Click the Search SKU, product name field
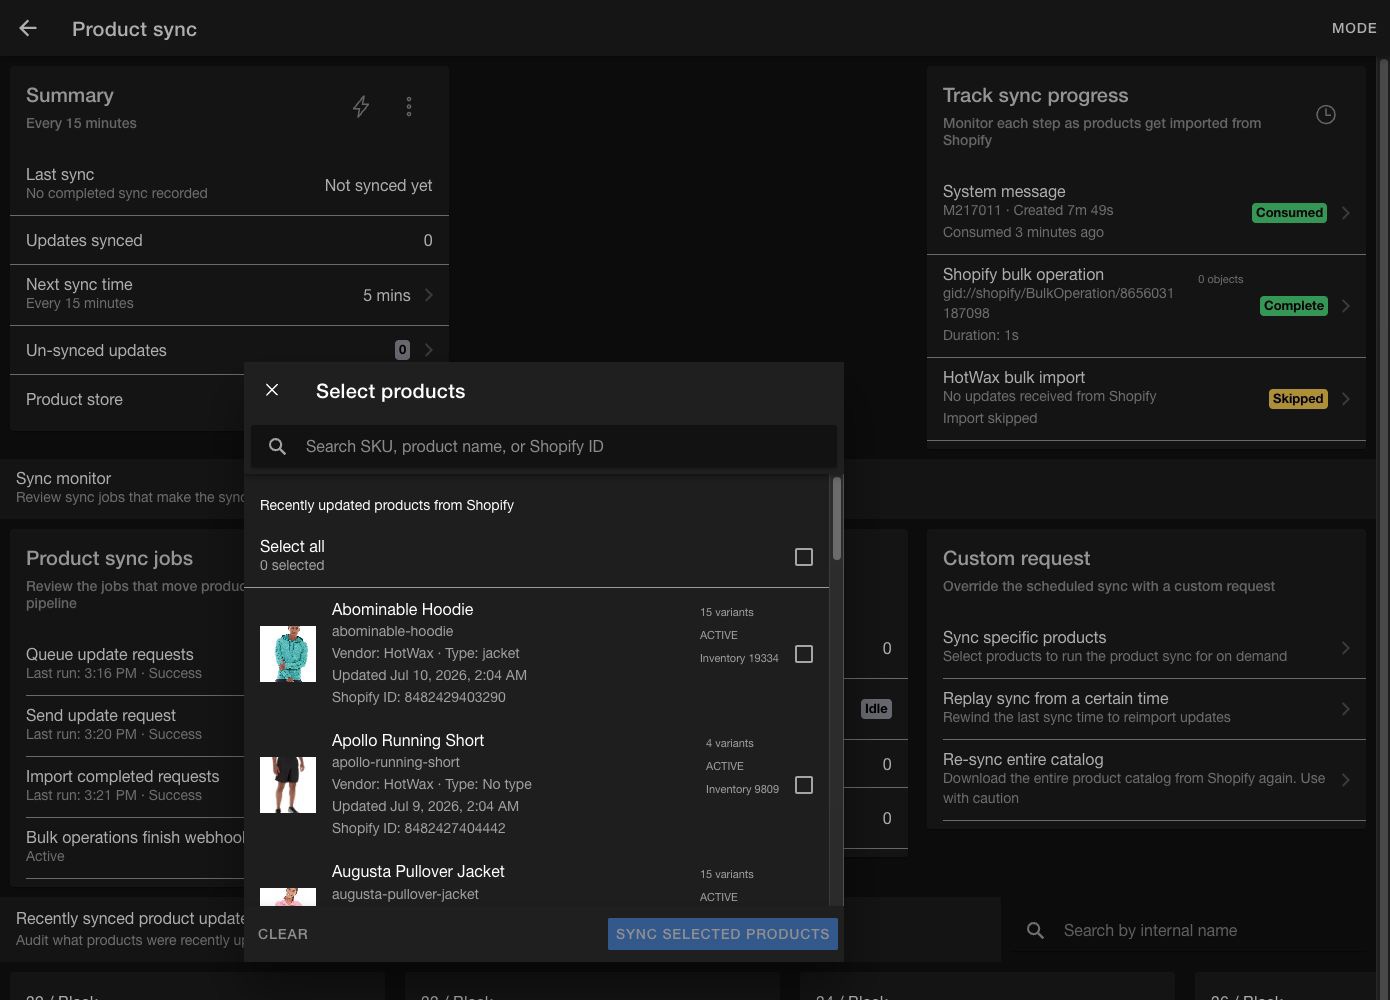The width and height of the screenshot is (1390, 1000). (544, 446)
